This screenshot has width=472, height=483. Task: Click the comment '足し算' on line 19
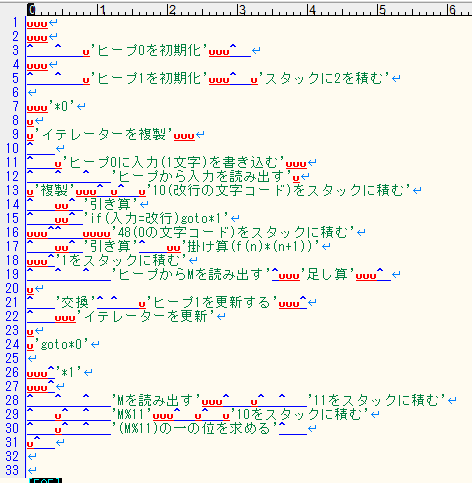[x=328, y=275]
